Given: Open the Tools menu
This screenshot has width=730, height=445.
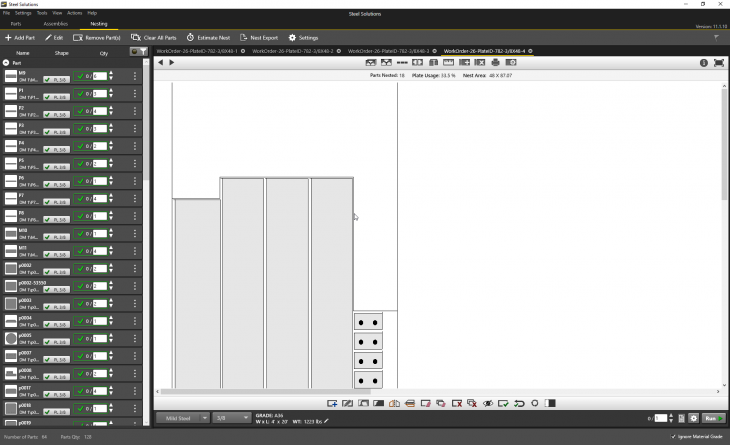Looking at the screenshot, I should [x=42, y=13].
